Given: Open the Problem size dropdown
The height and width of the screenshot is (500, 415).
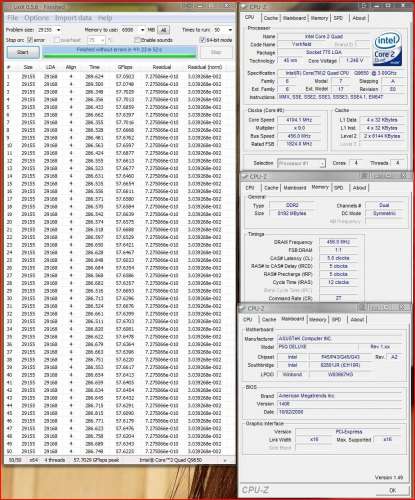Looking at the screenshot, I should pos(59,30).
